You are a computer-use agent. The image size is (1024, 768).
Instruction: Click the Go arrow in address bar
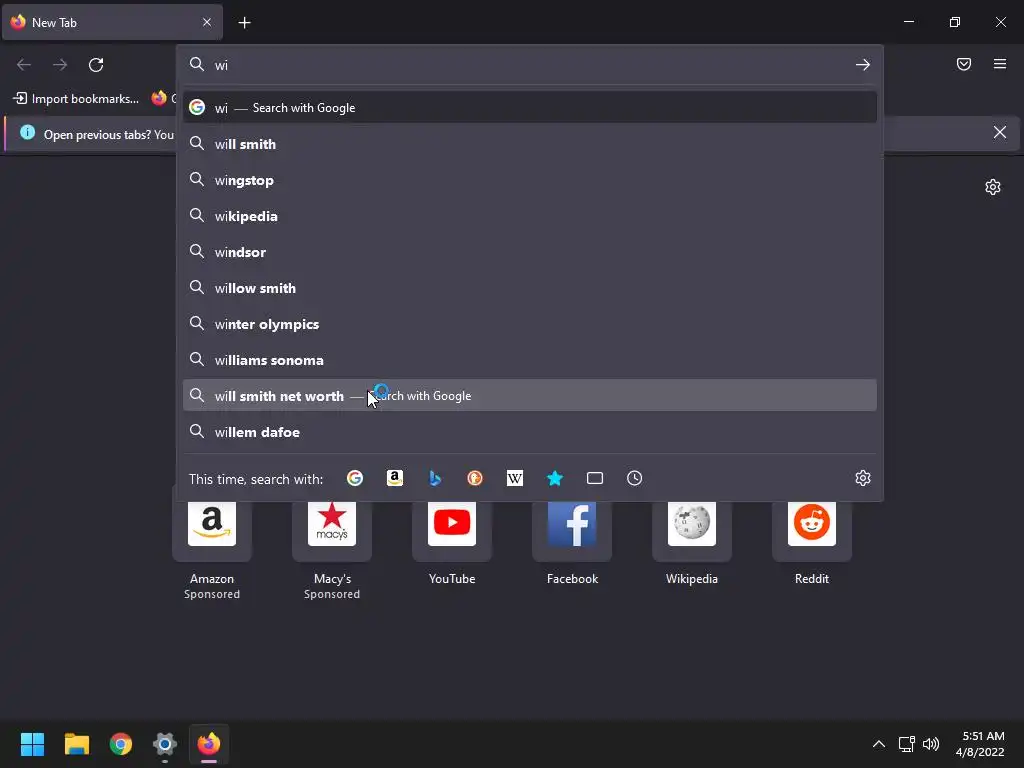coord(863,65)
